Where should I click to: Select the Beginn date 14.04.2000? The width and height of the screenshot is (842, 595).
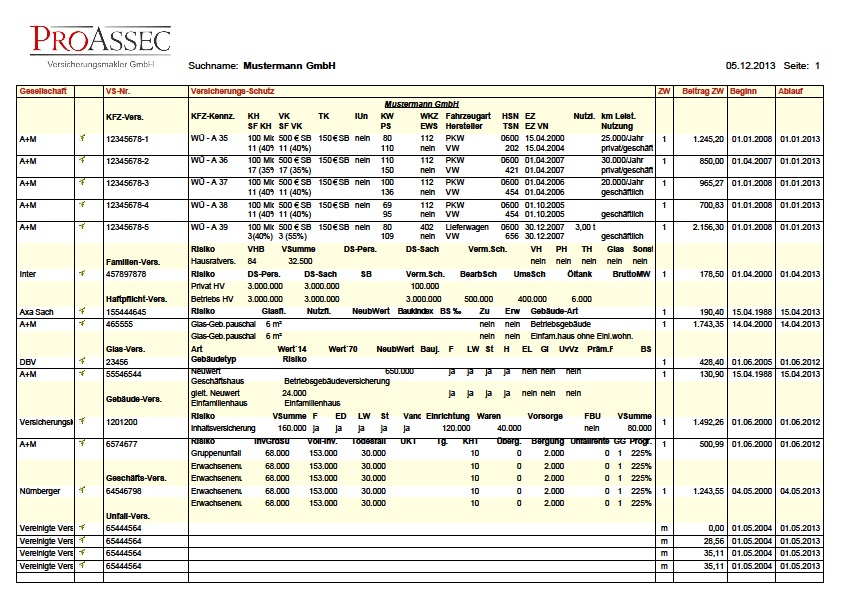(752, 324)
